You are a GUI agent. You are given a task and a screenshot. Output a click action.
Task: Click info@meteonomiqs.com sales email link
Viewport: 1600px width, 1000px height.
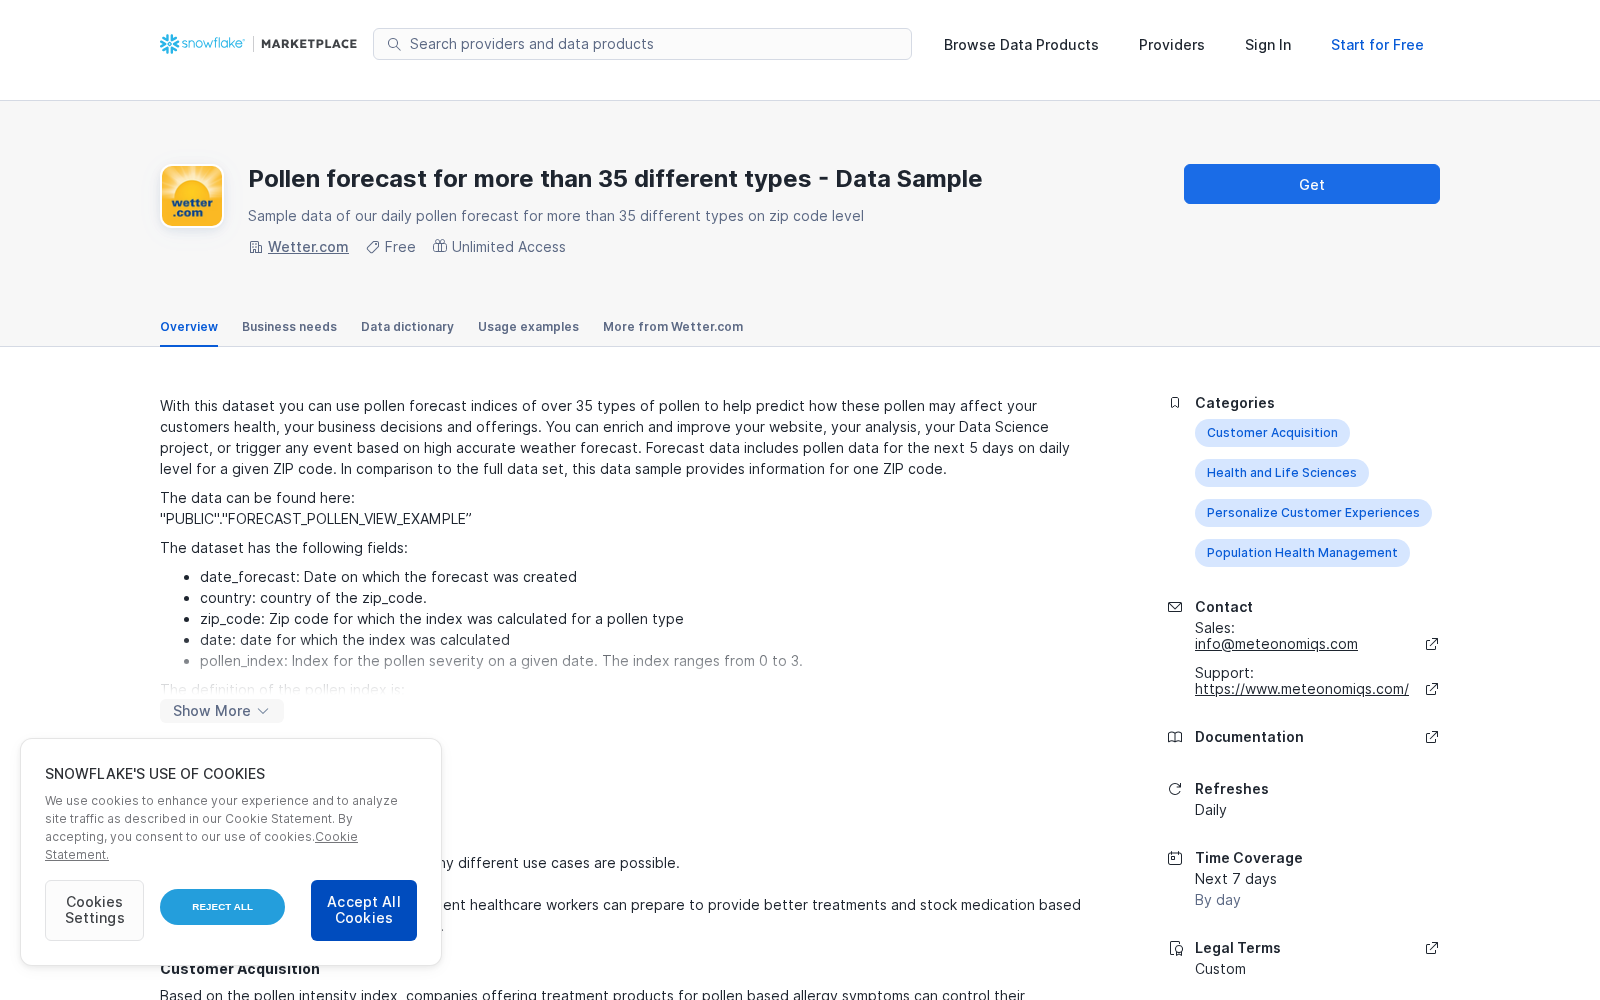coord(1276,644)
